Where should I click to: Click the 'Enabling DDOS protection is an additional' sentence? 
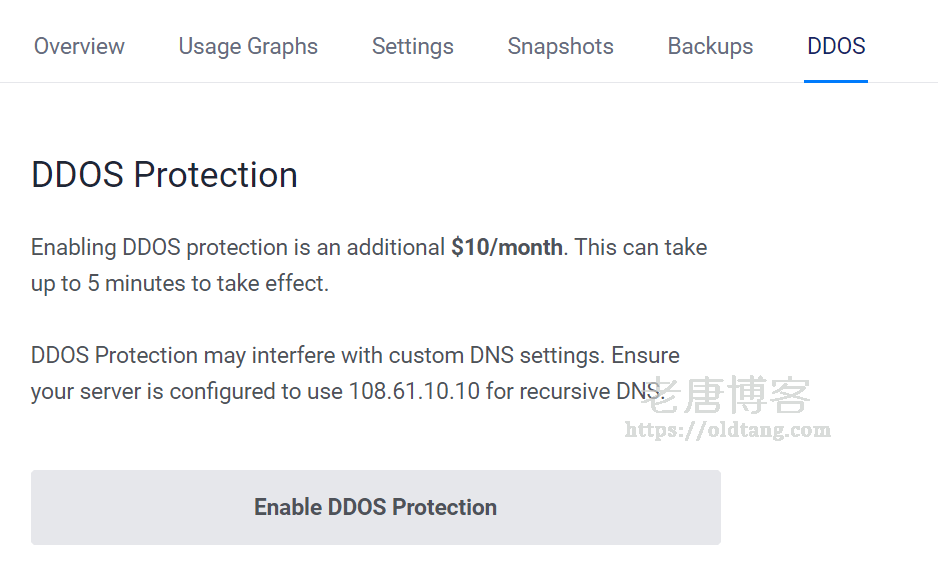(237, 248)
